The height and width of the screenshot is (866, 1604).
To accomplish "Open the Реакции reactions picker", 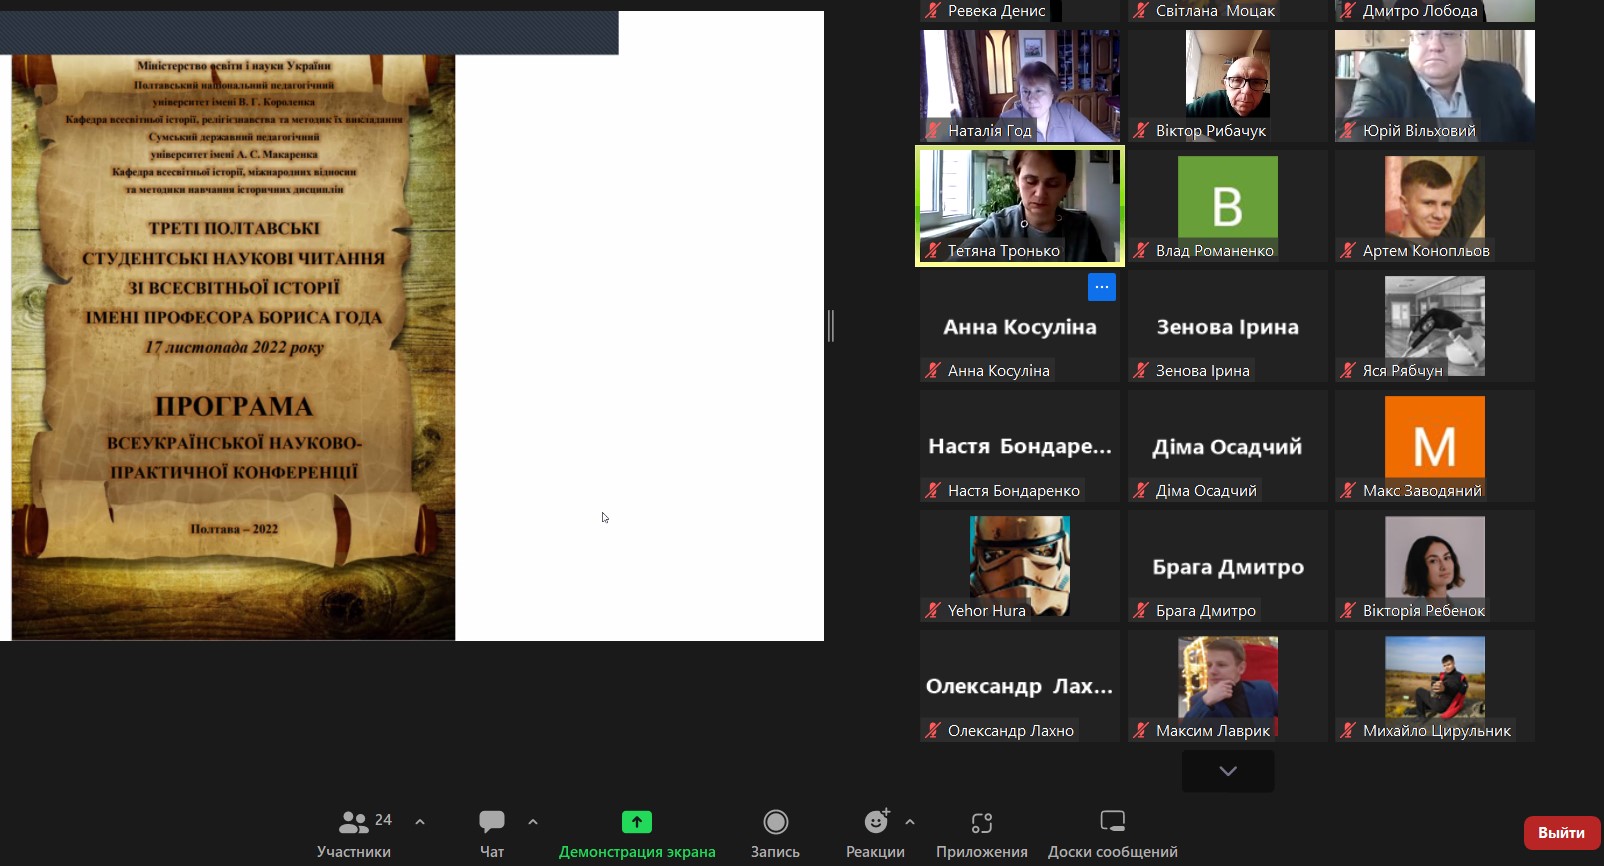I will tap(875, 833).
